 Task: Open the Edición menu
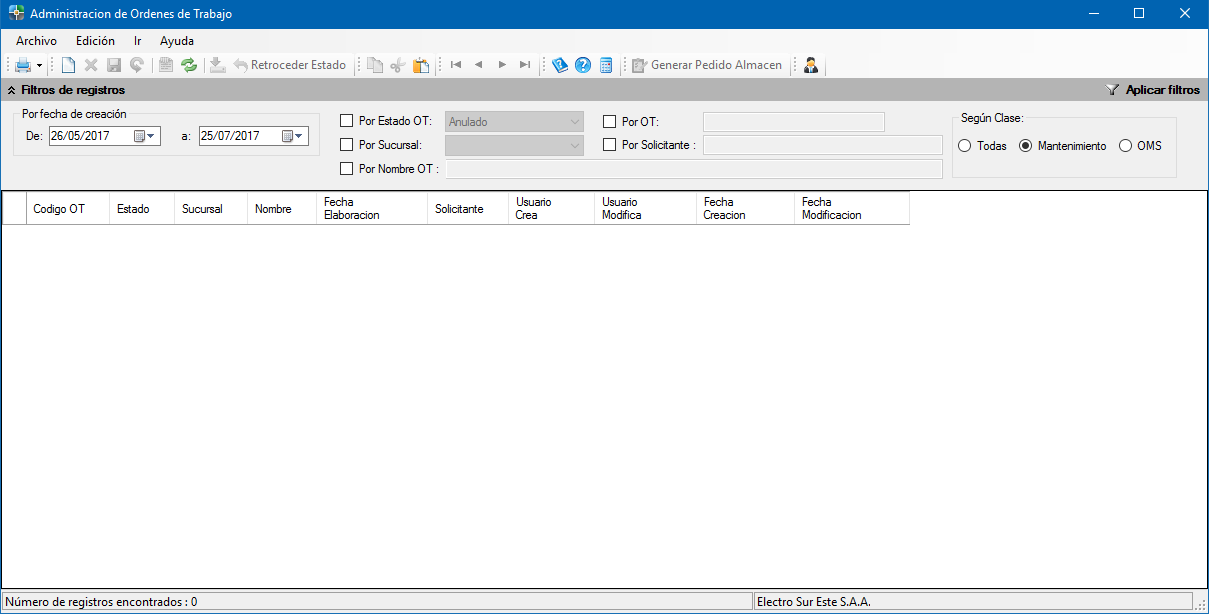click(x=95, y=41)
